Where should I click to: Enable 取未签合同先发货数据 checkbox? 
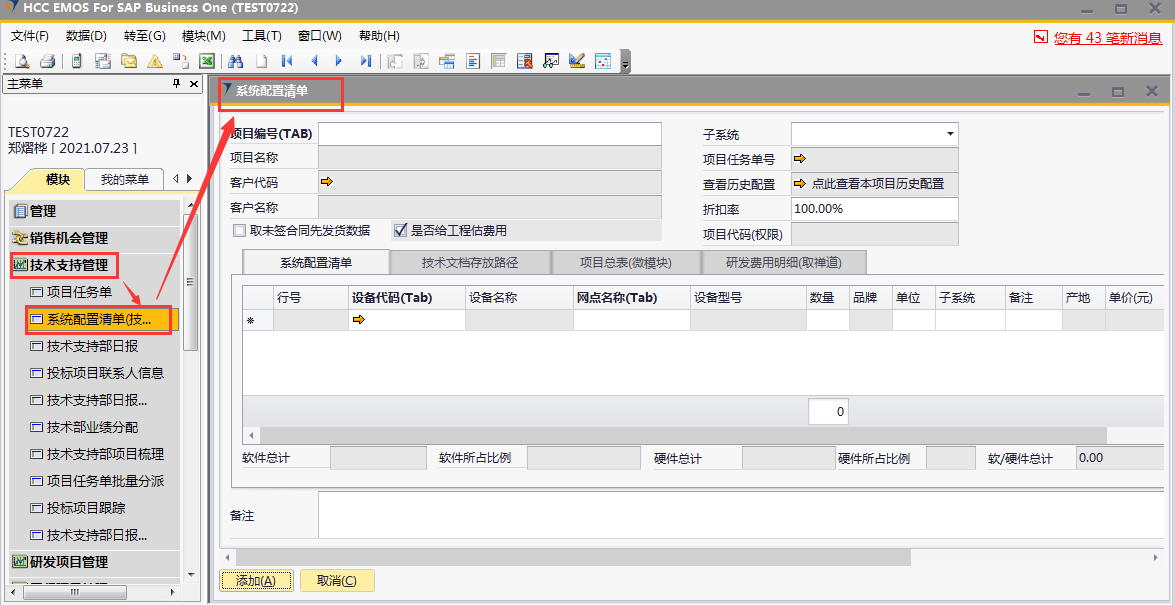pos(239,230)
